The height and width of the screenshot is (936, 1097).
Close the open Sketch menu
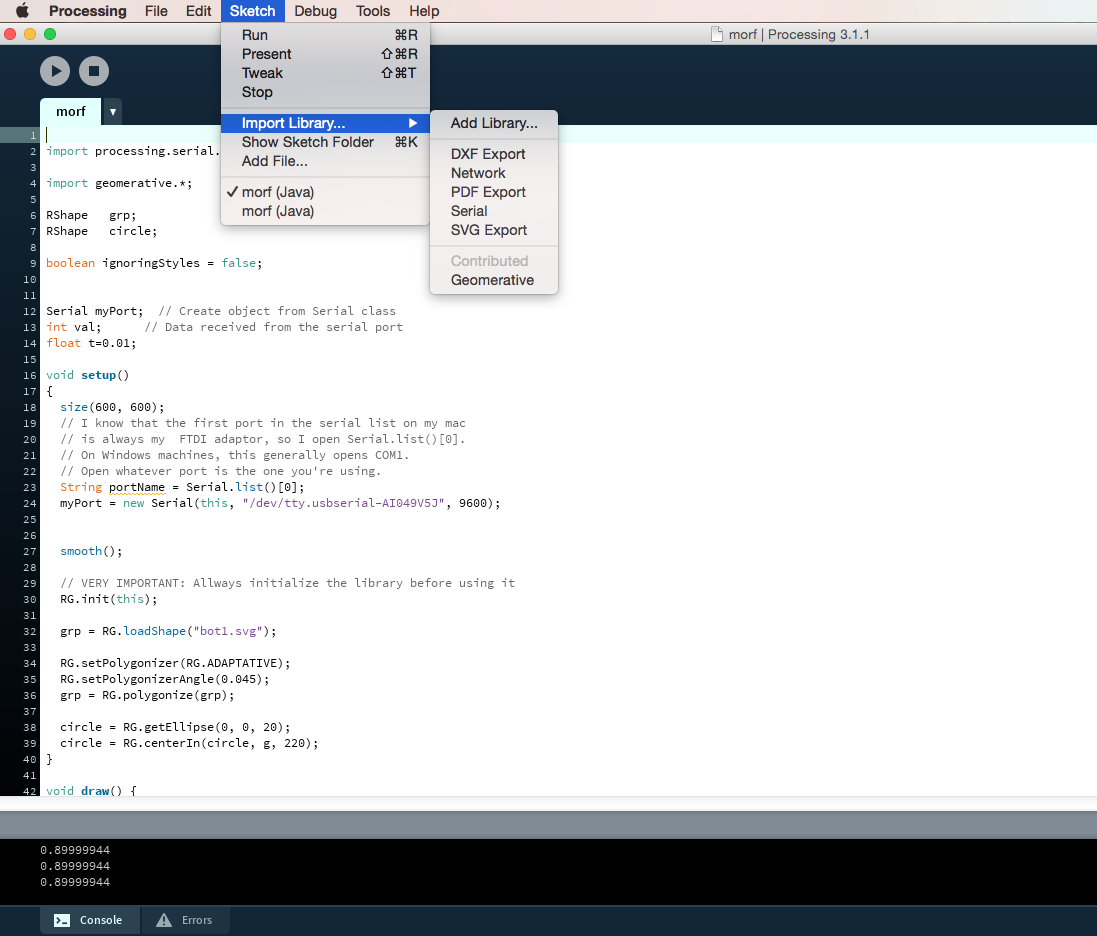[253, 11]
